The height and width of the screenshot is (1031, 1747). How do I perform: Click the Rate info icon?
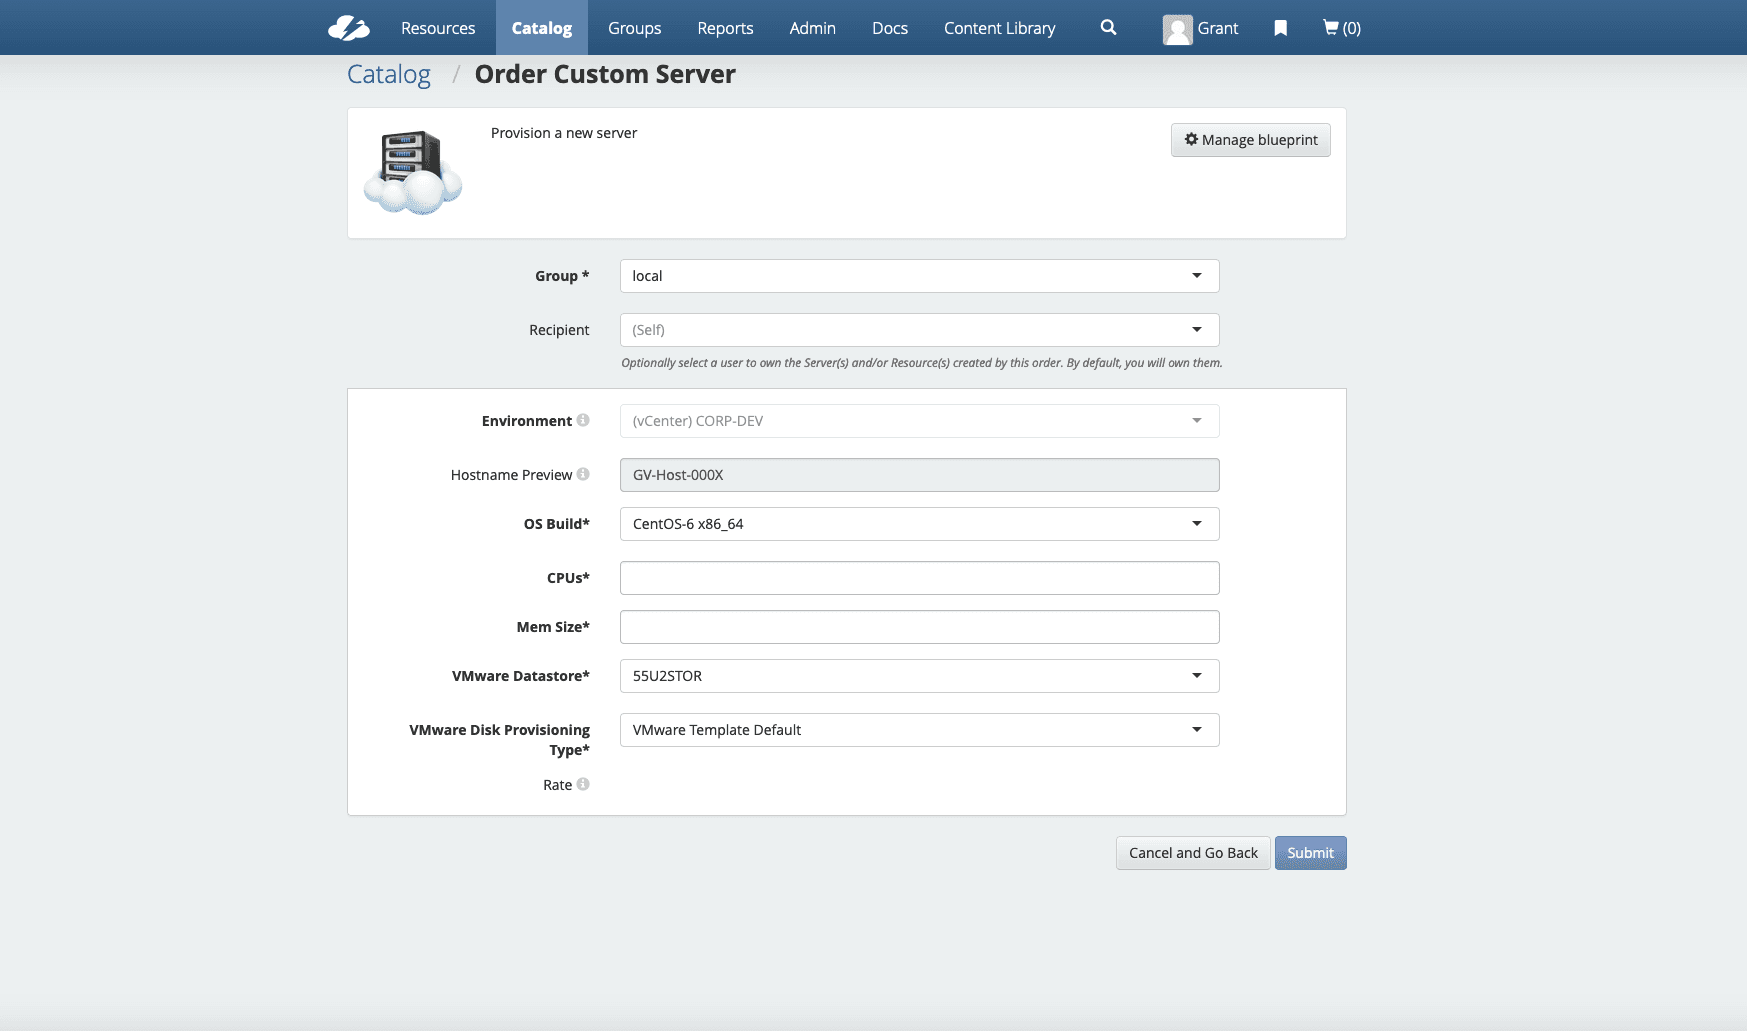[x=583, y=784]
